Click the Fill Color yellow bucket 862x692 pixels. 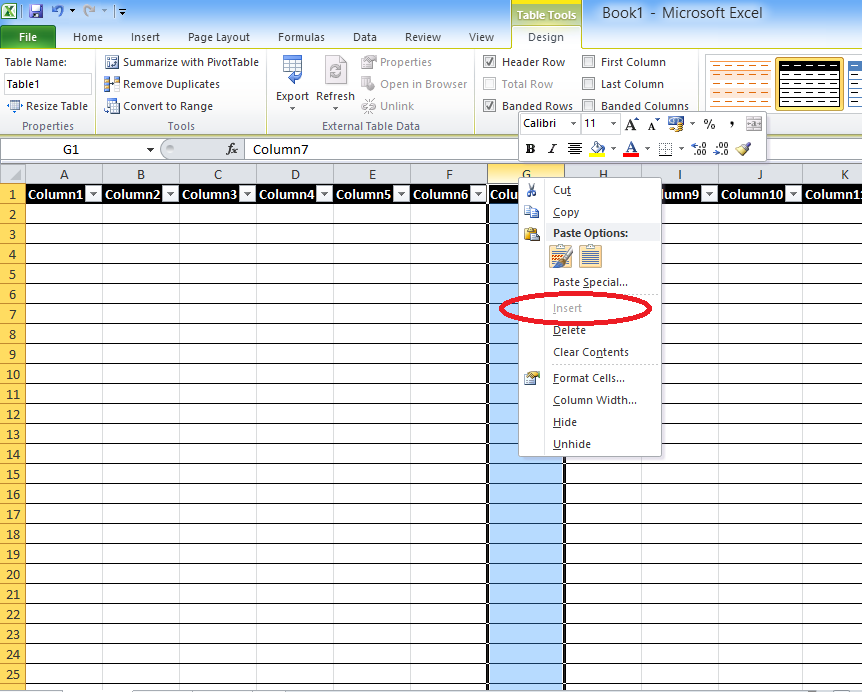(x=597, y=148)
